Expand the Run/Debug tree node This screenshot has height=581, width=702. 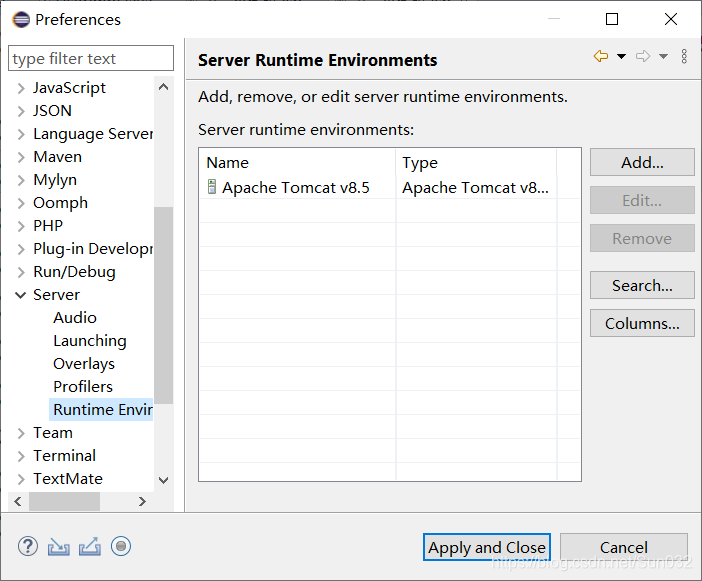[21, 272]
